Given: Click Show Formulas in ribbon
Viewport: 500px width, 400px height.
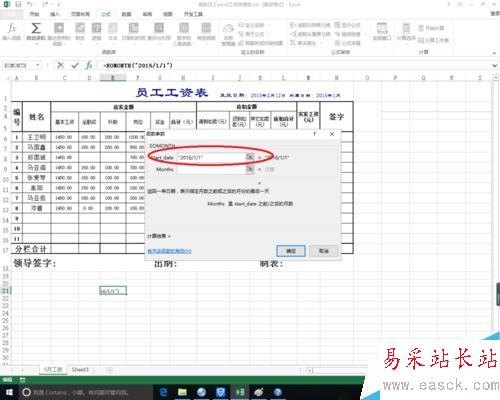Looking at the screenshot, I should pos(348,25).
